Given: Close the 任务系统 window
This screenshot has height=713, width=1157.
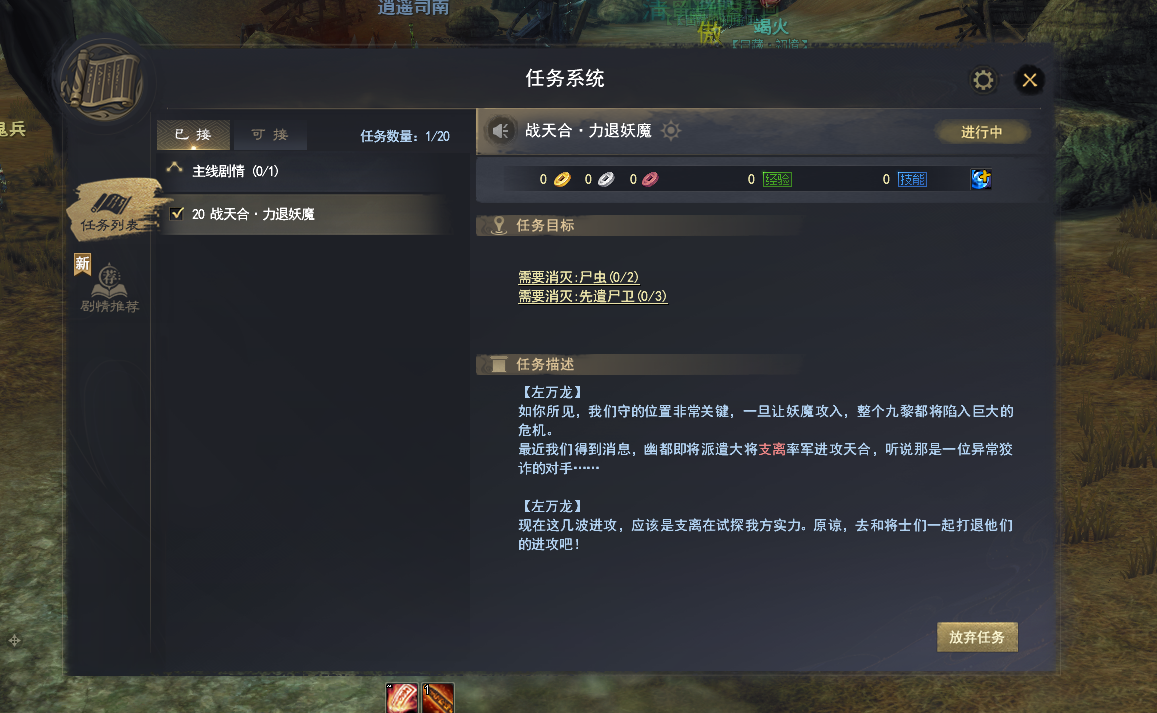Looking at the screenshot, I should click(1030, 80).
